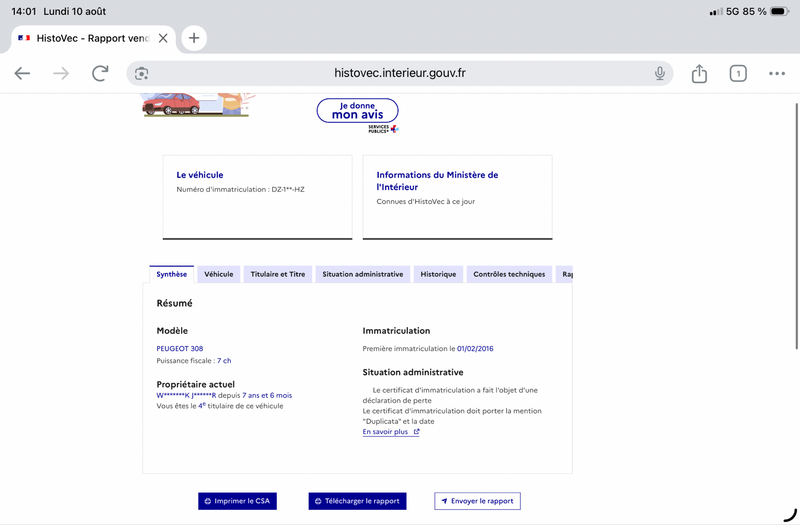This screenshot has width=800, height=525.
Task: Click external link icon beside En savoir plus
Action: point(416,432)
